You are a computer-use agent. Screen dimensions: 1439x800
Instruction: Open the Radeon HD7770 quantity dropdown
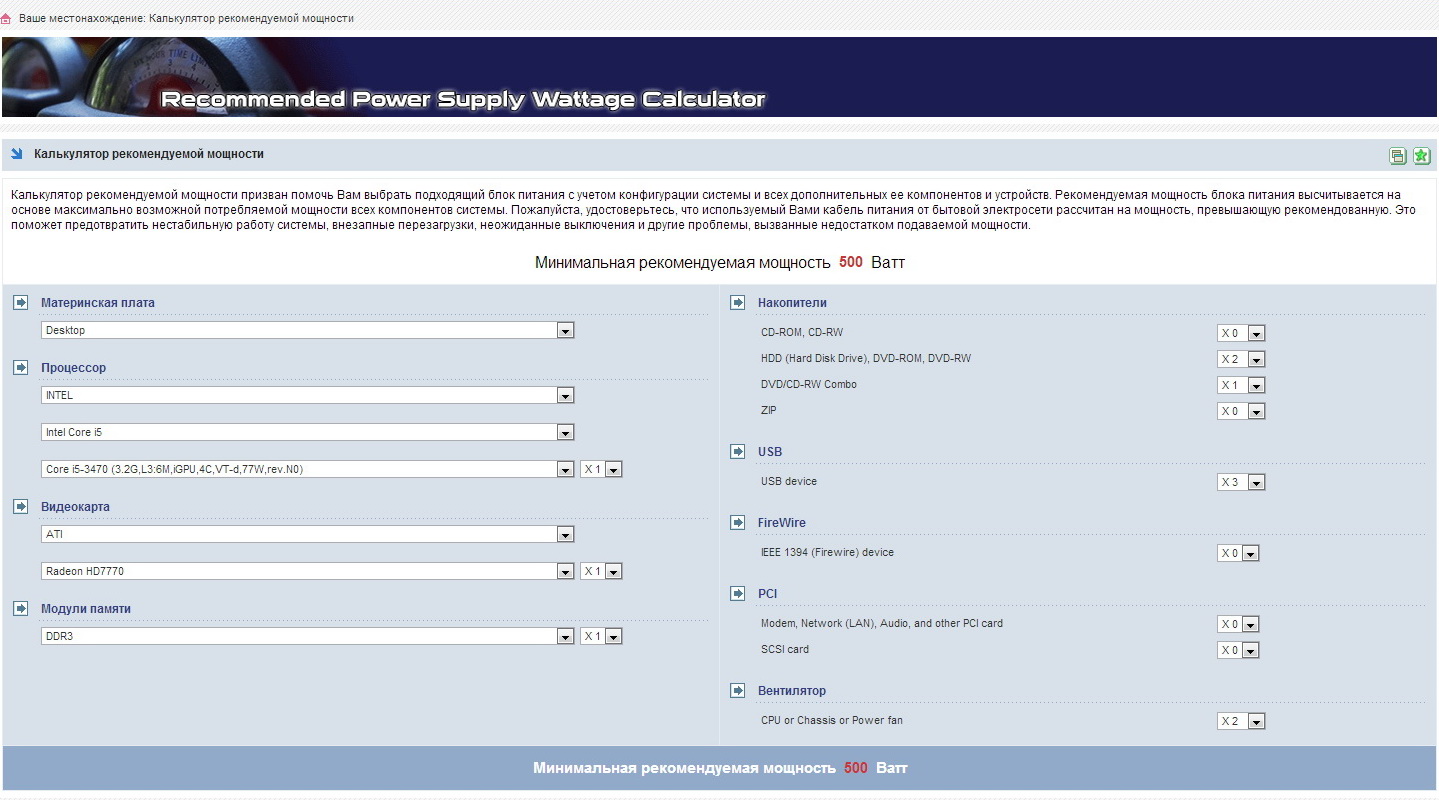pyautogui.click(x=601, y=571)
